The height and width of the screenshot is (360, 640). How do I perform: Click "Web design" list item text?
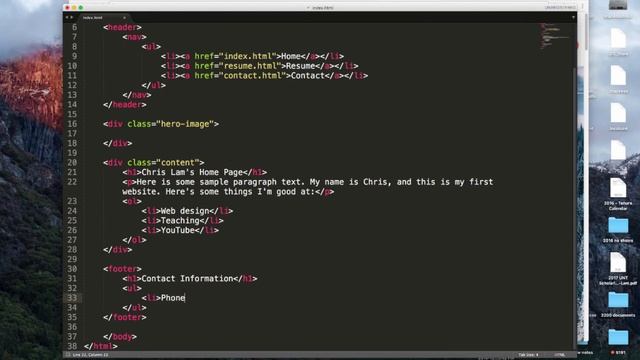[185, 211]
